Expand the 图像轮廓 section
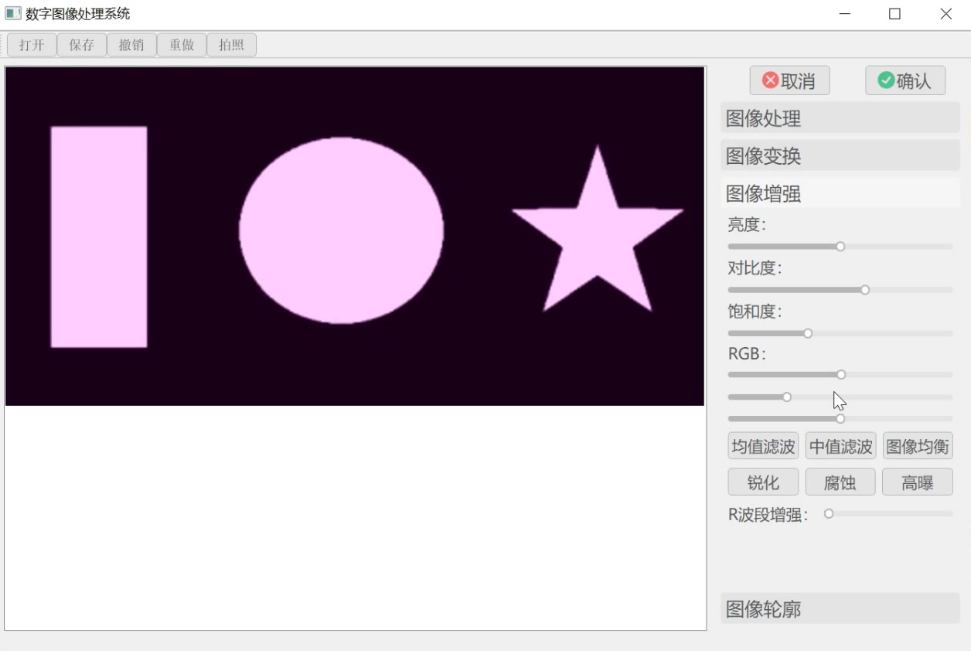 coord(840,609)
